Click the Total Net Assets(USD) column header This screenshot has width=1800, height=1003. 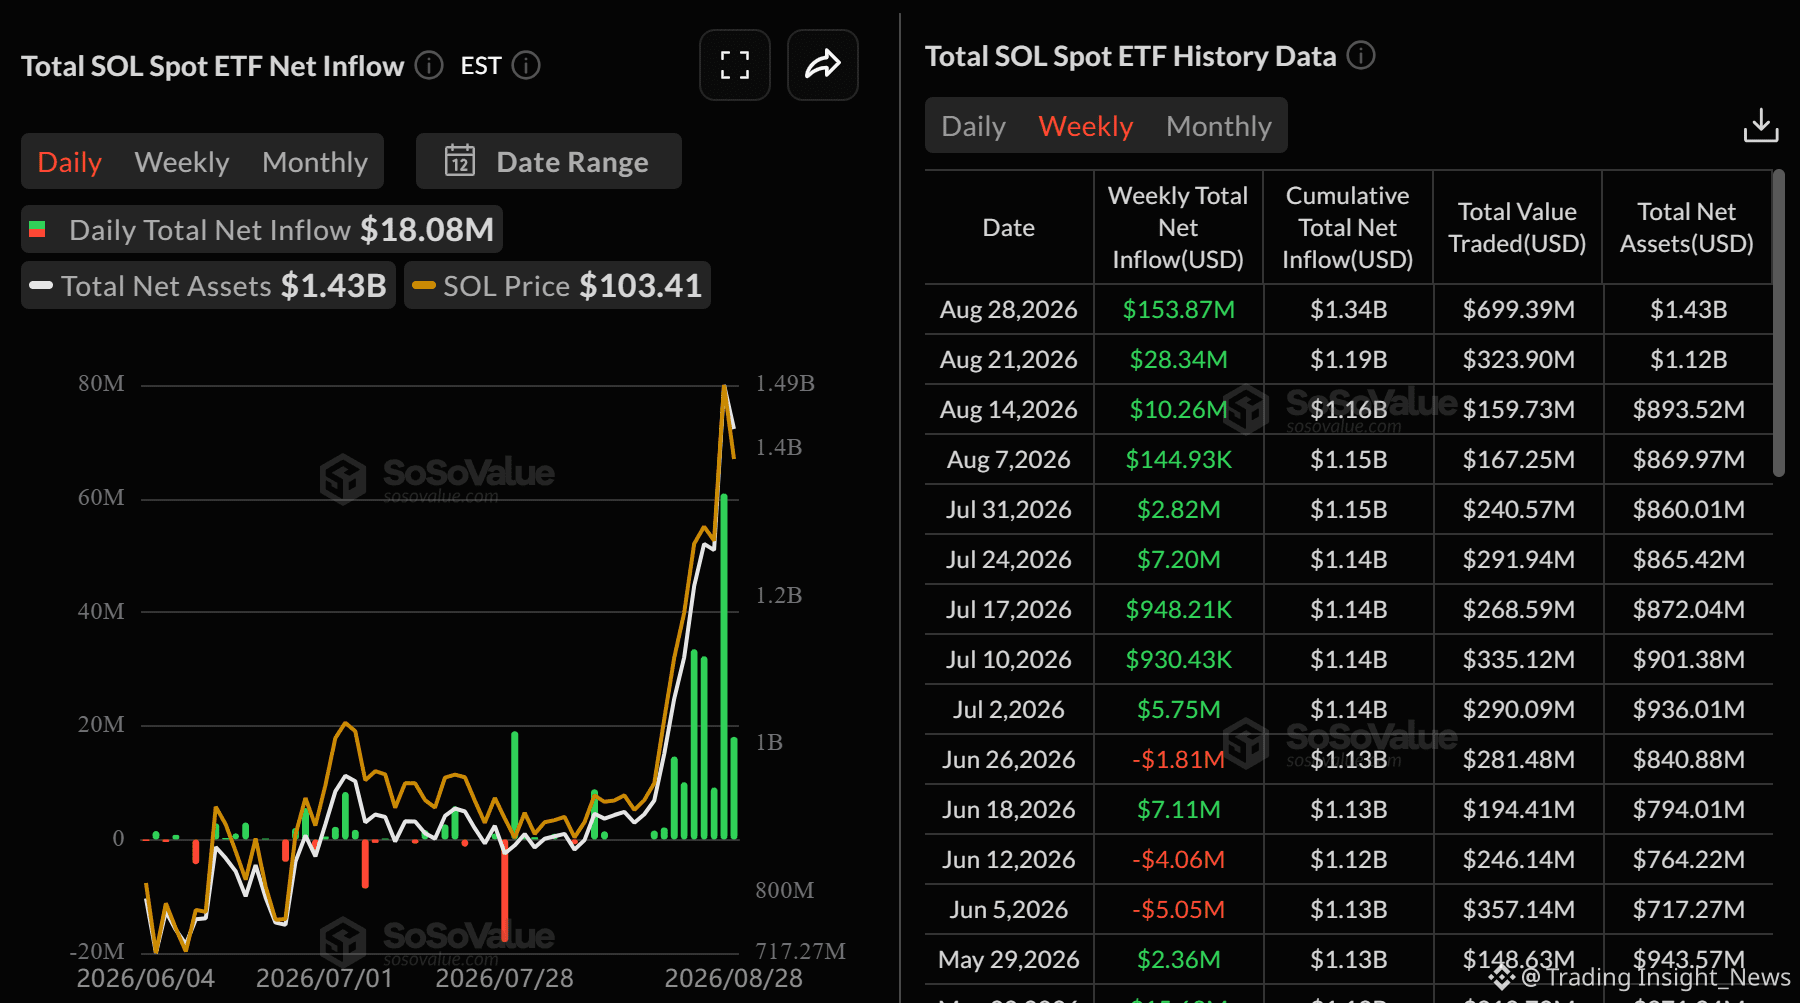(1687, 228)
